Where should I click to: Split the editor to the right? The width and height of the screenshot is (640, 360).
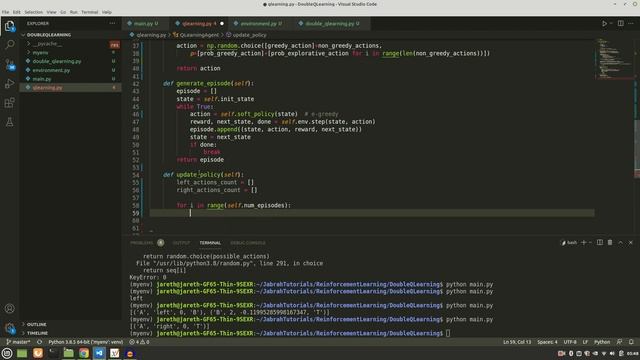(x=620, y=24)
